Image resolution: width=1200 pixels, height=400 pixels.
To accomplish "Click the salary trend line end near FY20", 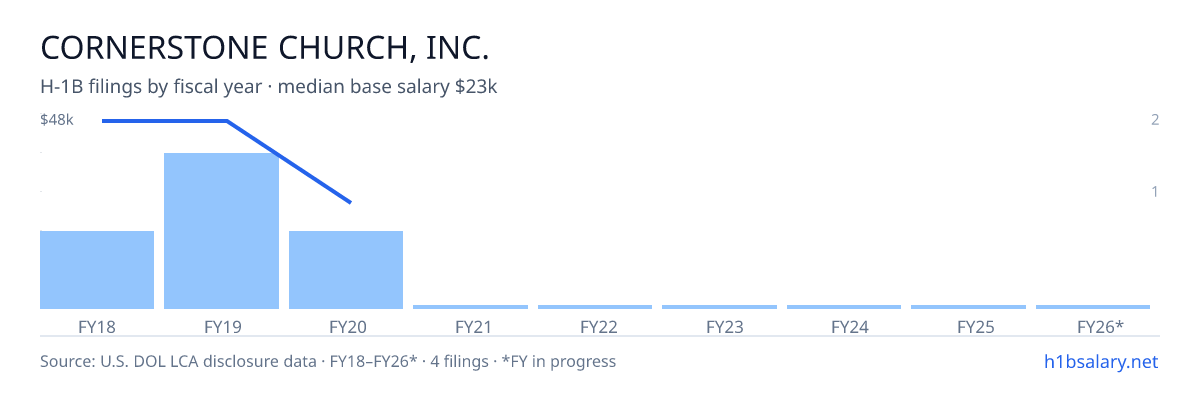I will [350, 202].
